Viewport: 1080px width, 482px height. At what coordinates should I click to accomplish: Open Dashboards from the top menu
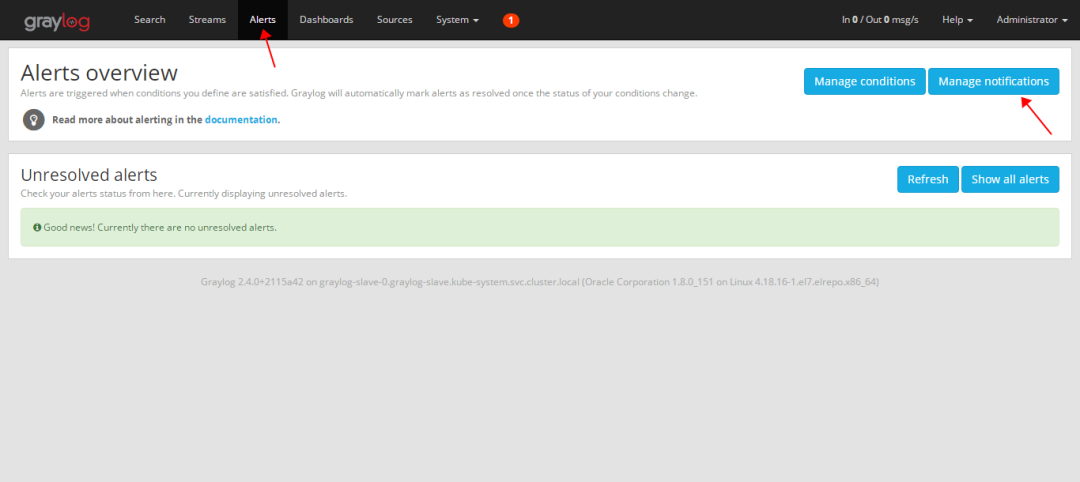[x=326, y=20]
